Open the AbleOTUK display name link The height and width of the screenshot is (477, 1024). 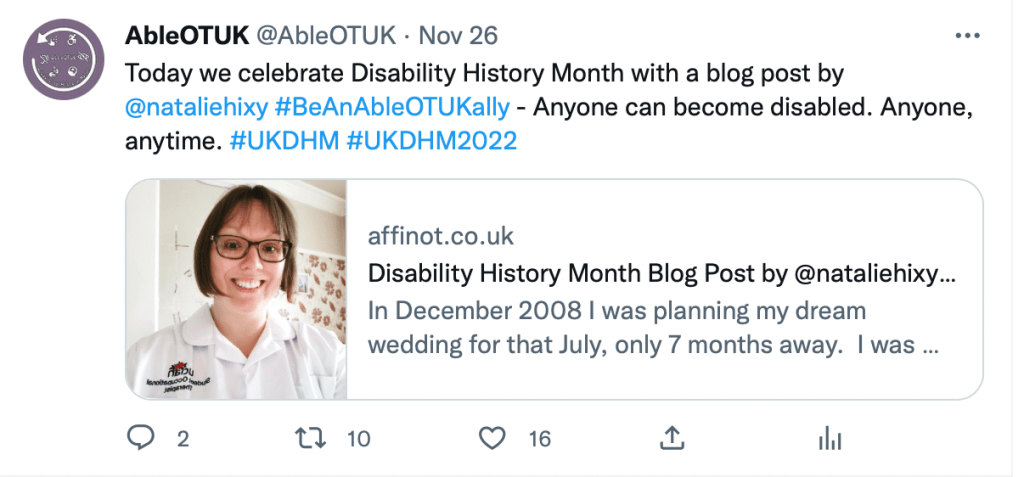coord(186,36)
